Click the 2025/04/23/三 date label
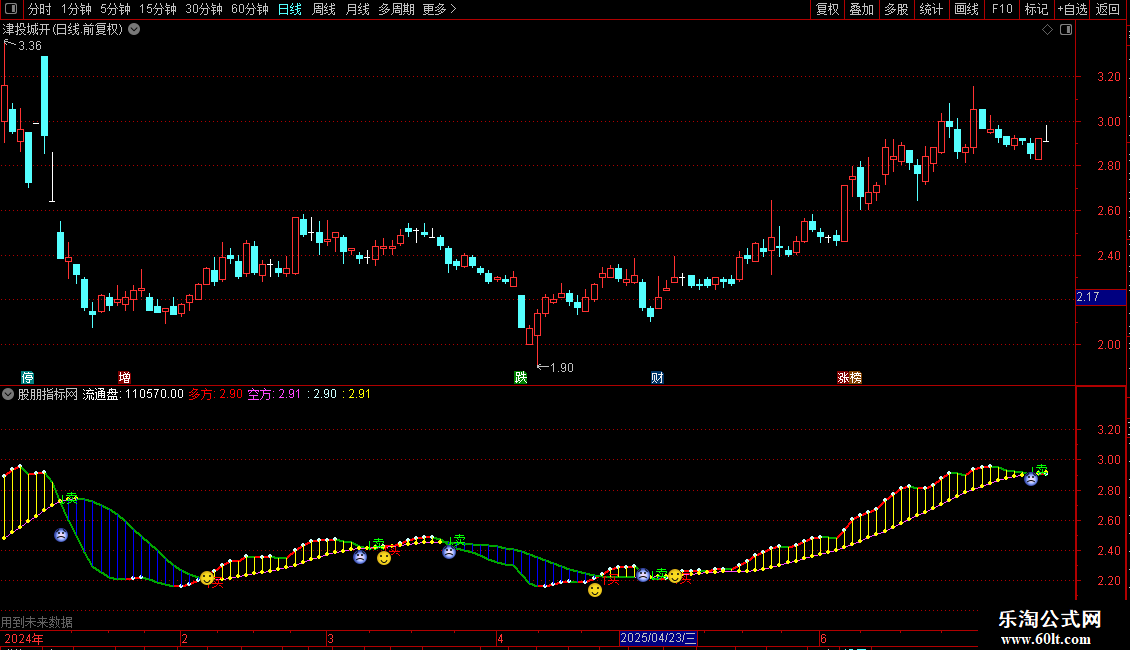 click(x=658, y=638)
